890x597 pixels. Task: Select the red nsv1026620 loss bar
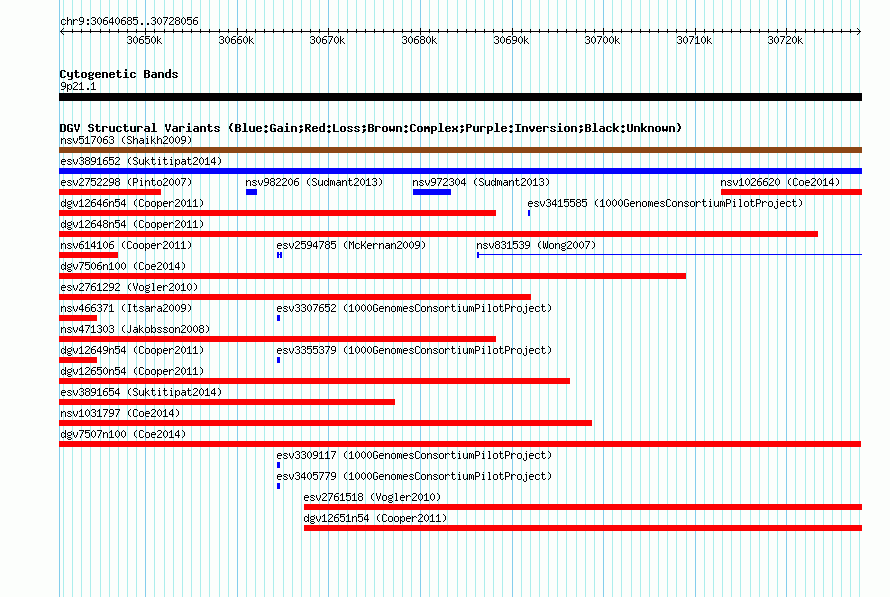point(791,192)
